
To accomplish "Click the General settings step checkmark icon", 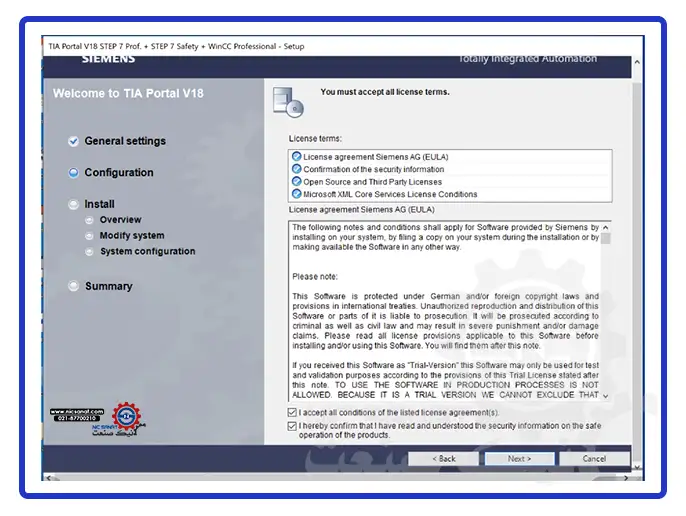I will point(74,141).
